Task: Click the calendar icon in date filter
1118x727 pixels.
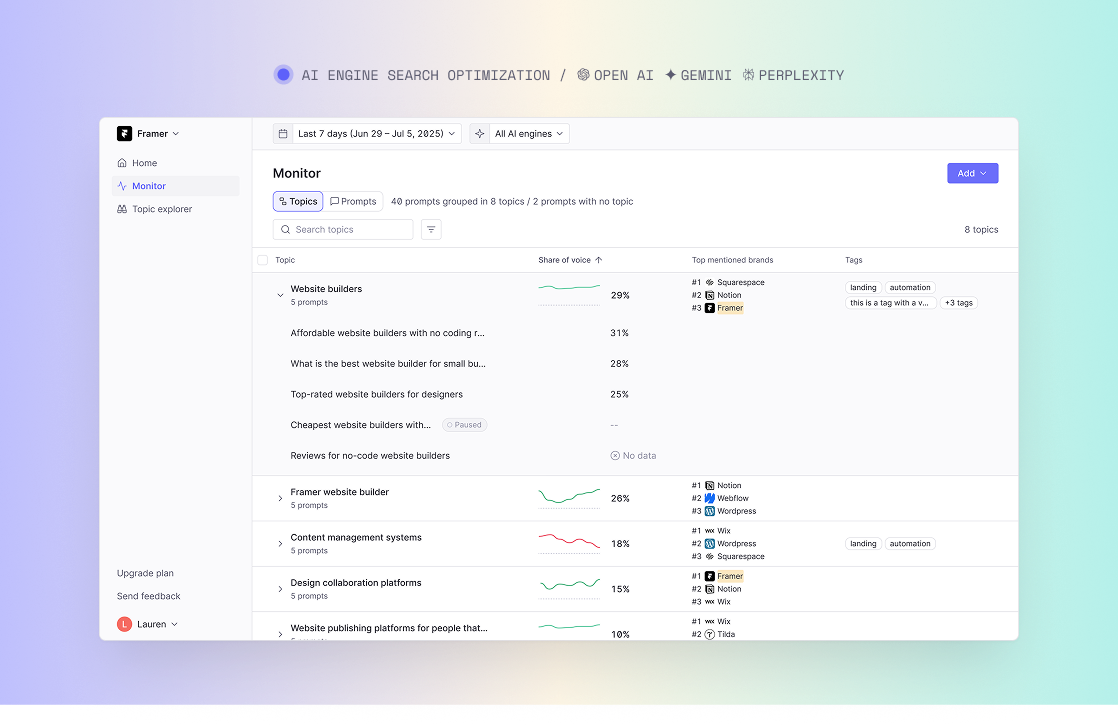Action: (x=283, y=133)
